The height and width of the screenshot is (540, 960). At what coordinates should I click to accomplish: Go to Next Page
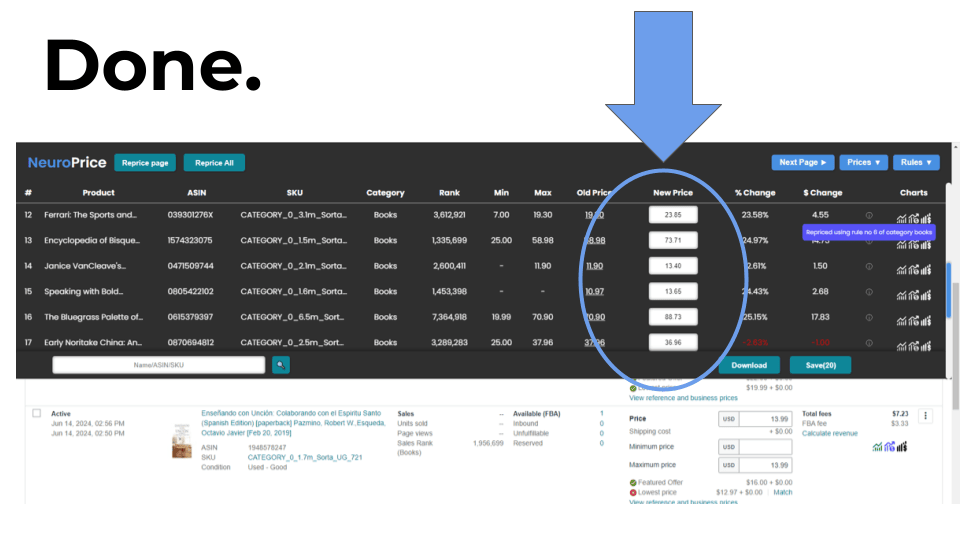point(803,162)
